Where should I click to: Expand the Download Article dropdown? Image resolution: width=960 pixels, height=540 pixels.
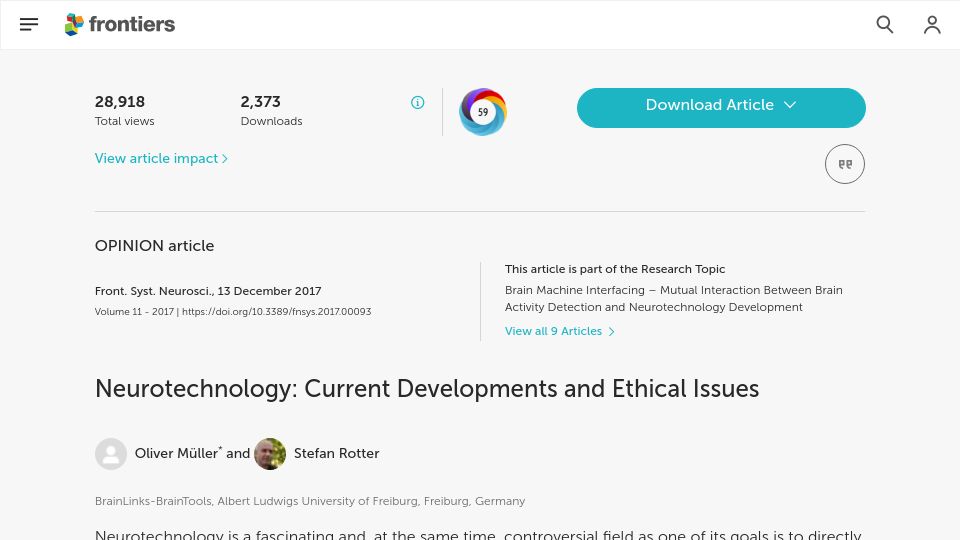[x=721, y=108]
